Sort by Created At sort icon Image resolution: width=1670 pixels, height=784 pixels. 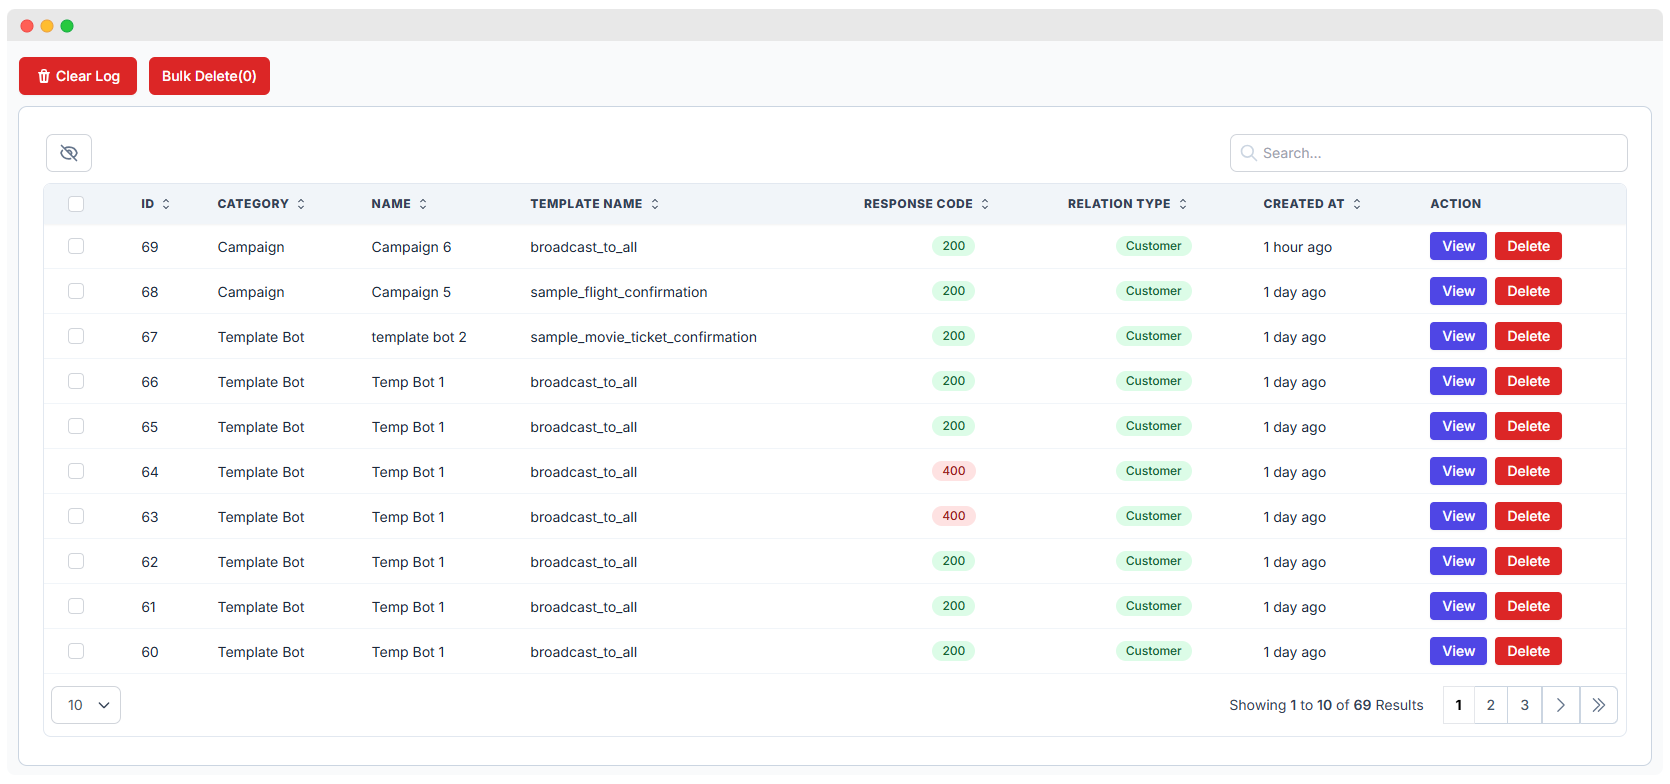(1357, 204)
